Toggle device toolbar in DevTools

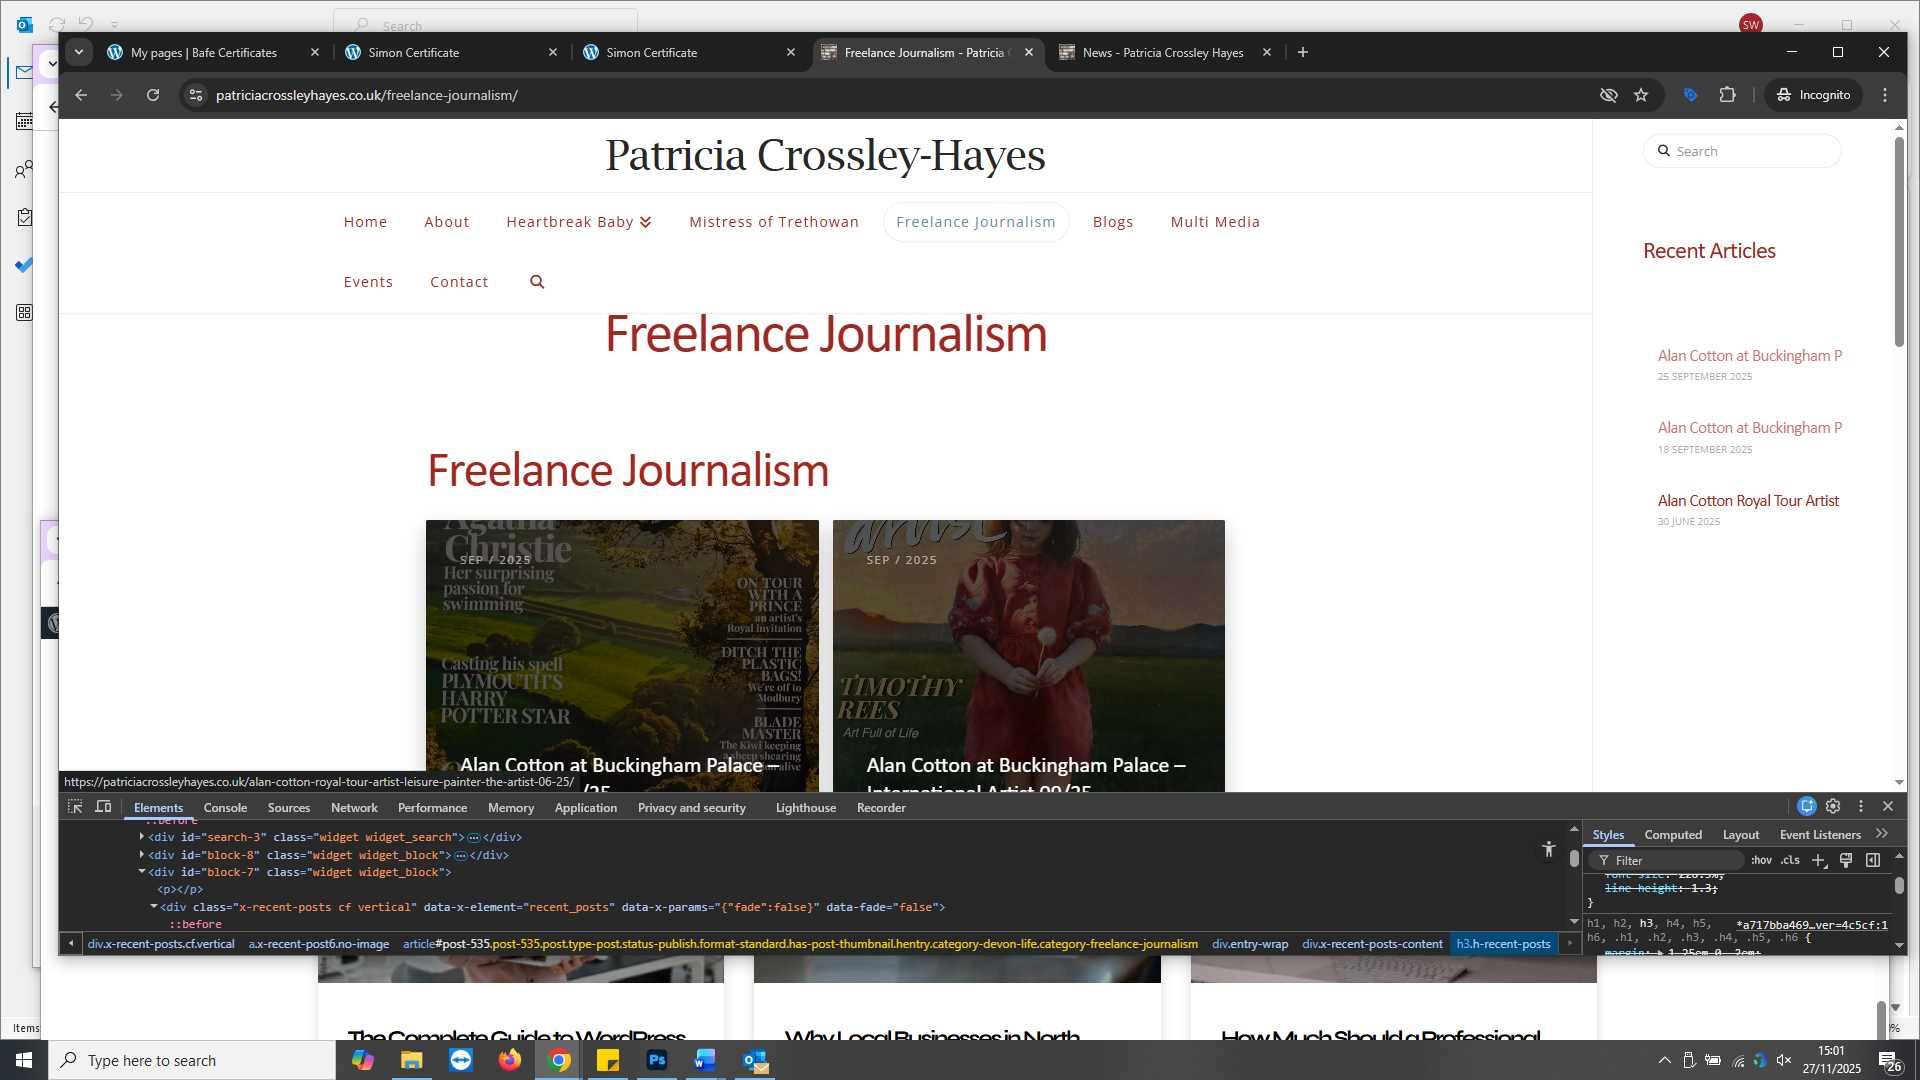103,807
